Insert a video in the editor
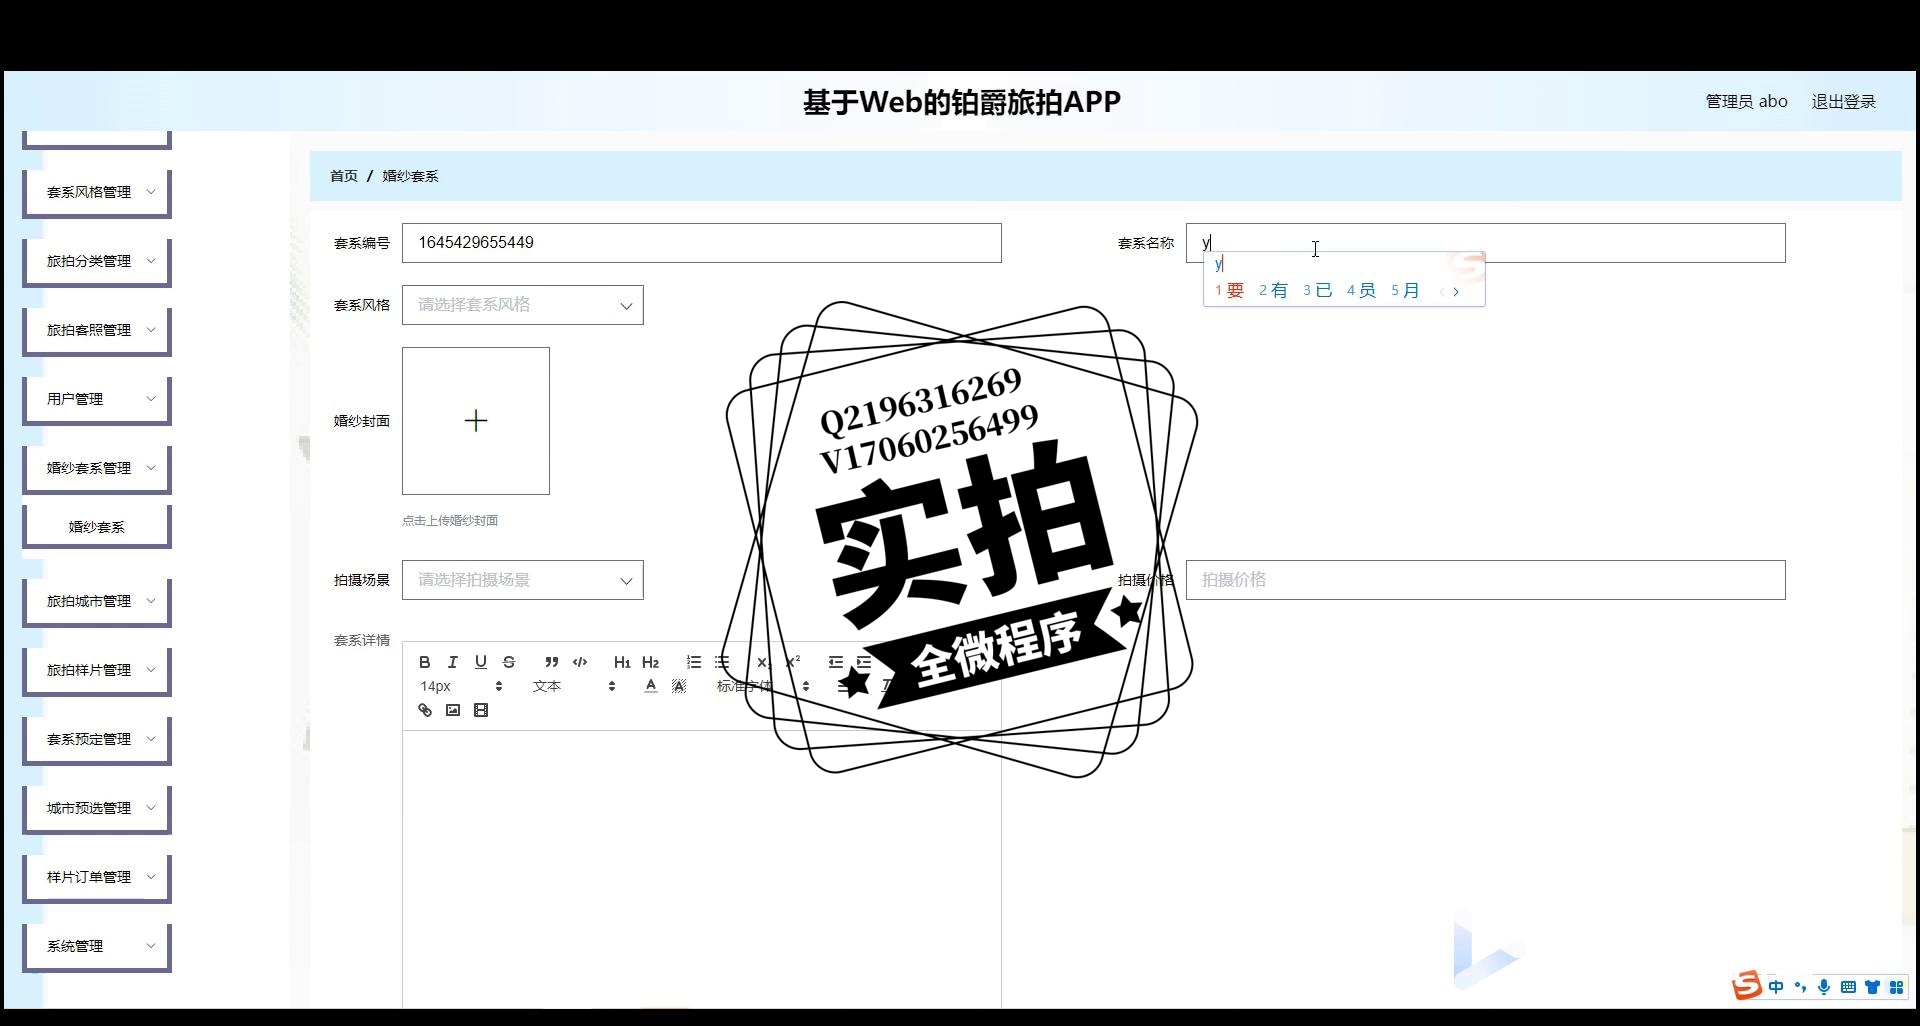Image resolution: width=1920 pixels, height=1026 pixels. point(481,710)
